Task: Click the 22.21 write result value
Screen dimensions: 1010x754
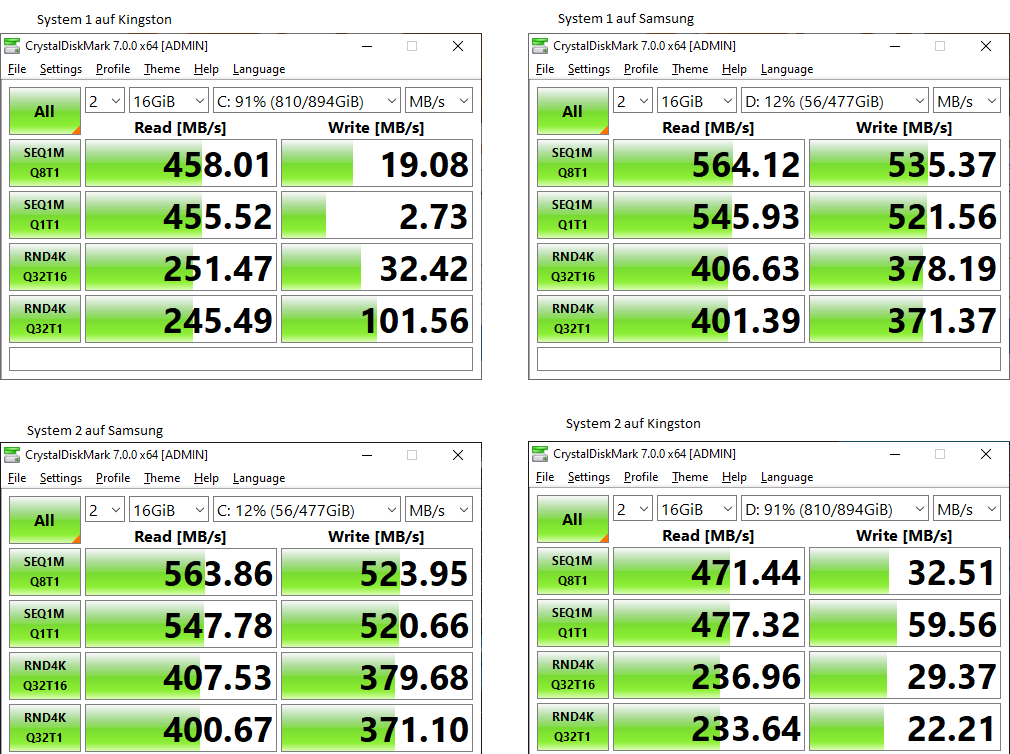Action: (905, 726)
